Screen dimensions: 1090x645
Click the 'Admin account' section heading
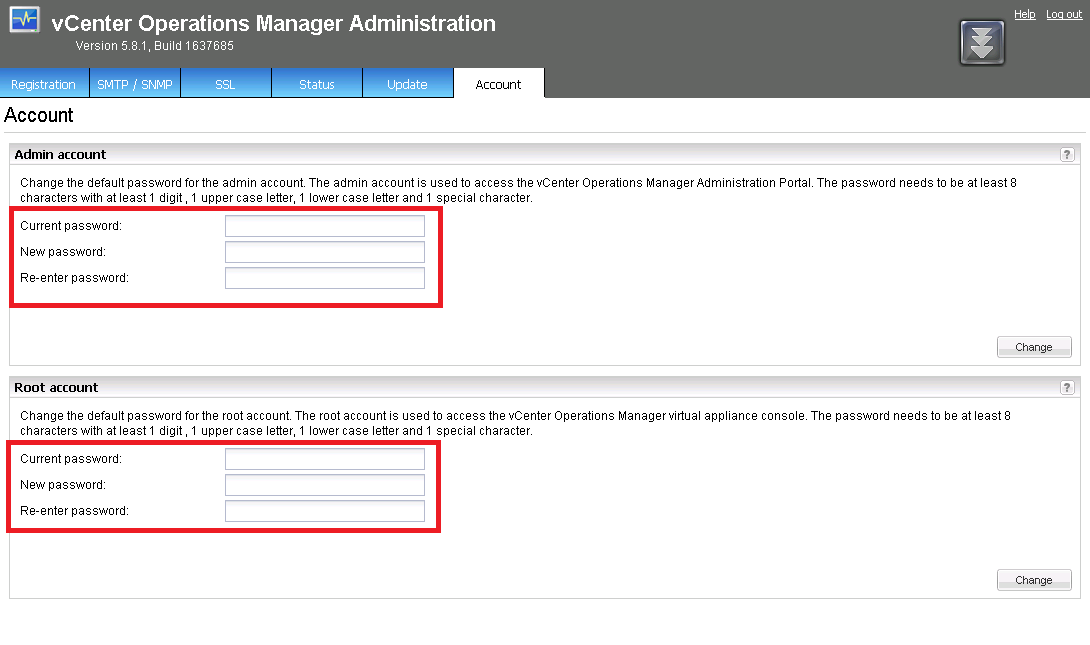click(x=60, y=154)
